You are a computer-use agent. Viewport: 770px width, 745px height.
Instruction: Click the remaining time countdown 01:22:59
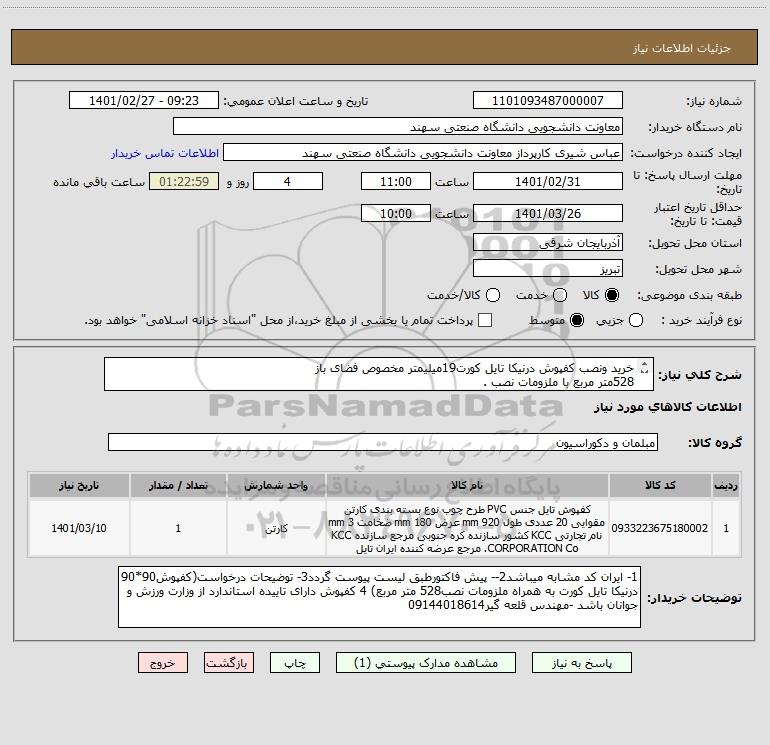184,181
